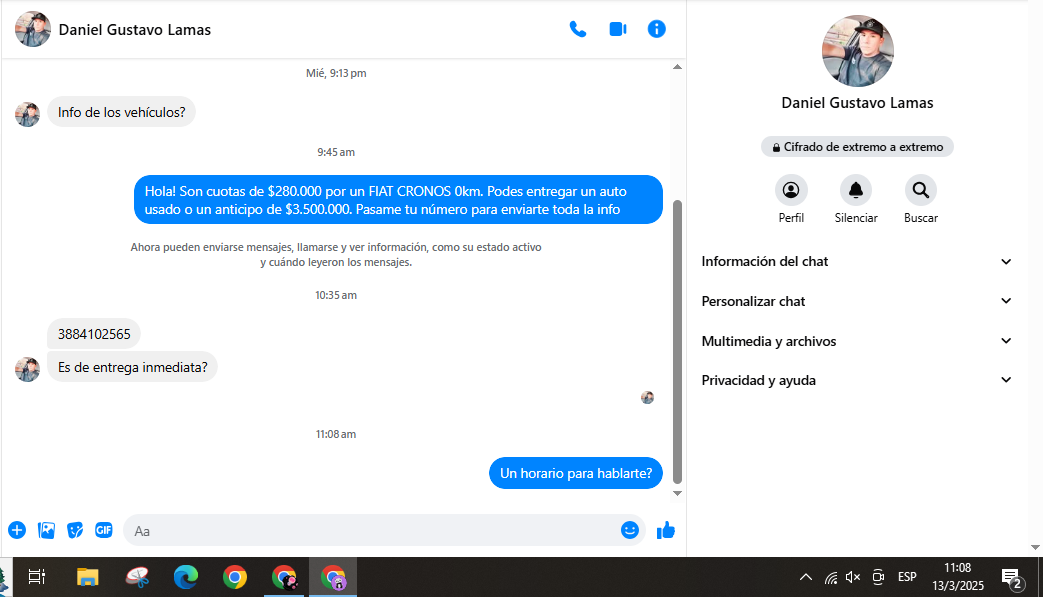Screen dimensions: 1043x597
Task: Attach a photo file to message
Action: [47, 530]
